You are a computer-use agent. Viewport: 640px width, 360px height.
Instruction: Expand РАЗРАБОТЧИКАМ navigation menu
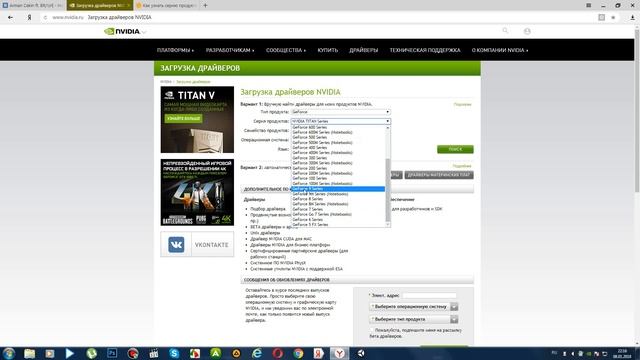click(x=230, y=50)
